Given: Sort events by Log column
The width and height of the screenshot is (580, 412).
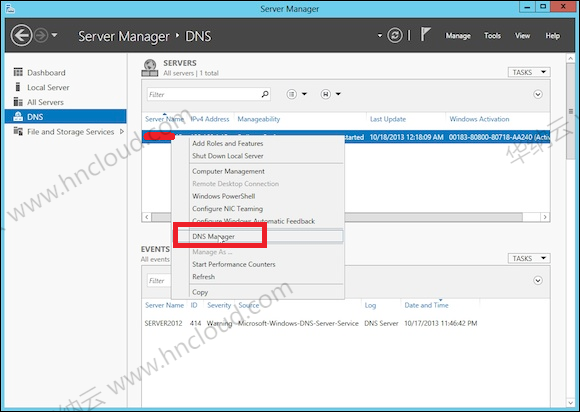Looking at the screenshot, I should pyautogui.click(x=370, y=305).
